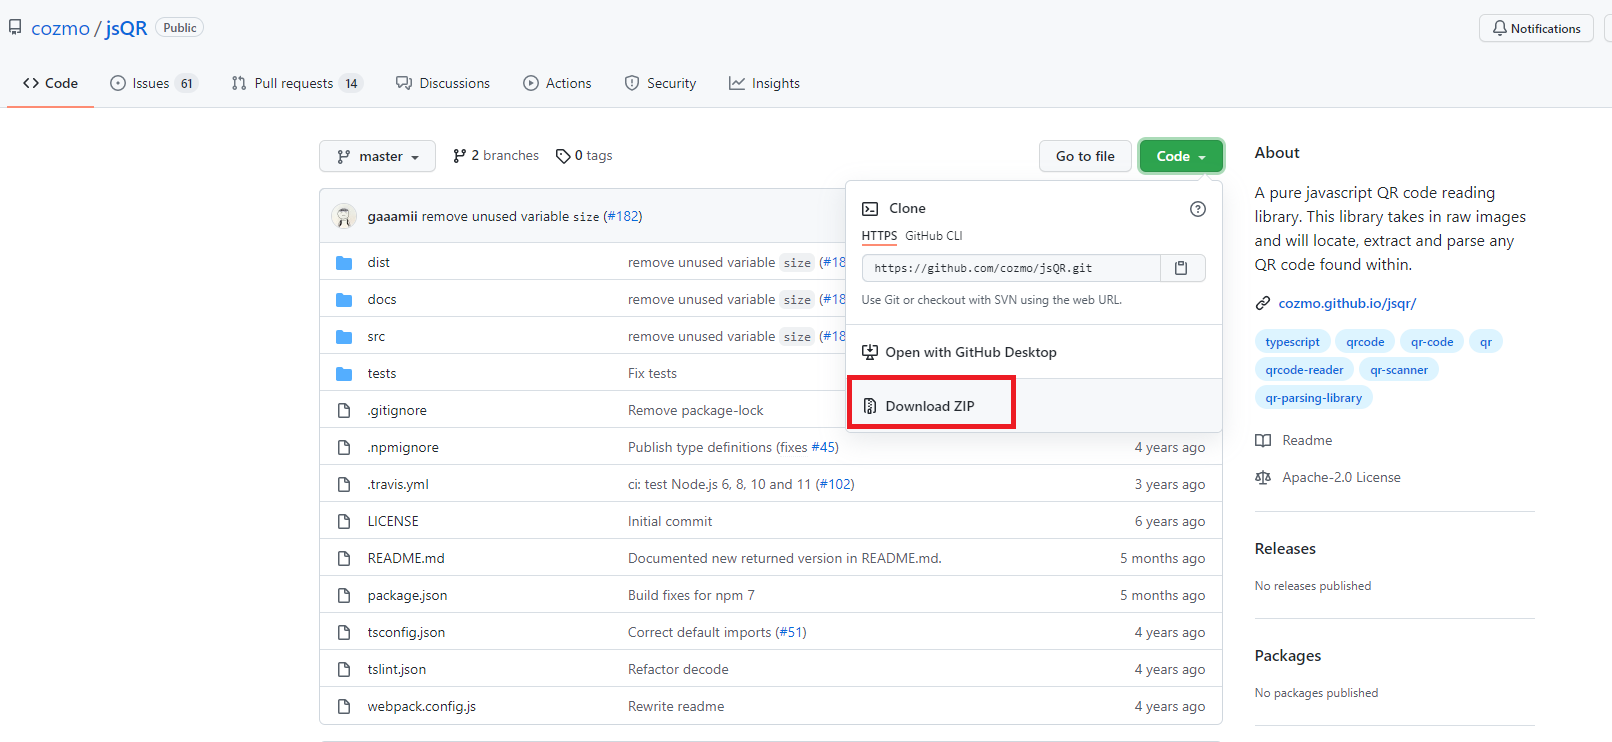Click the Notifications bell button

(1536, 29)
